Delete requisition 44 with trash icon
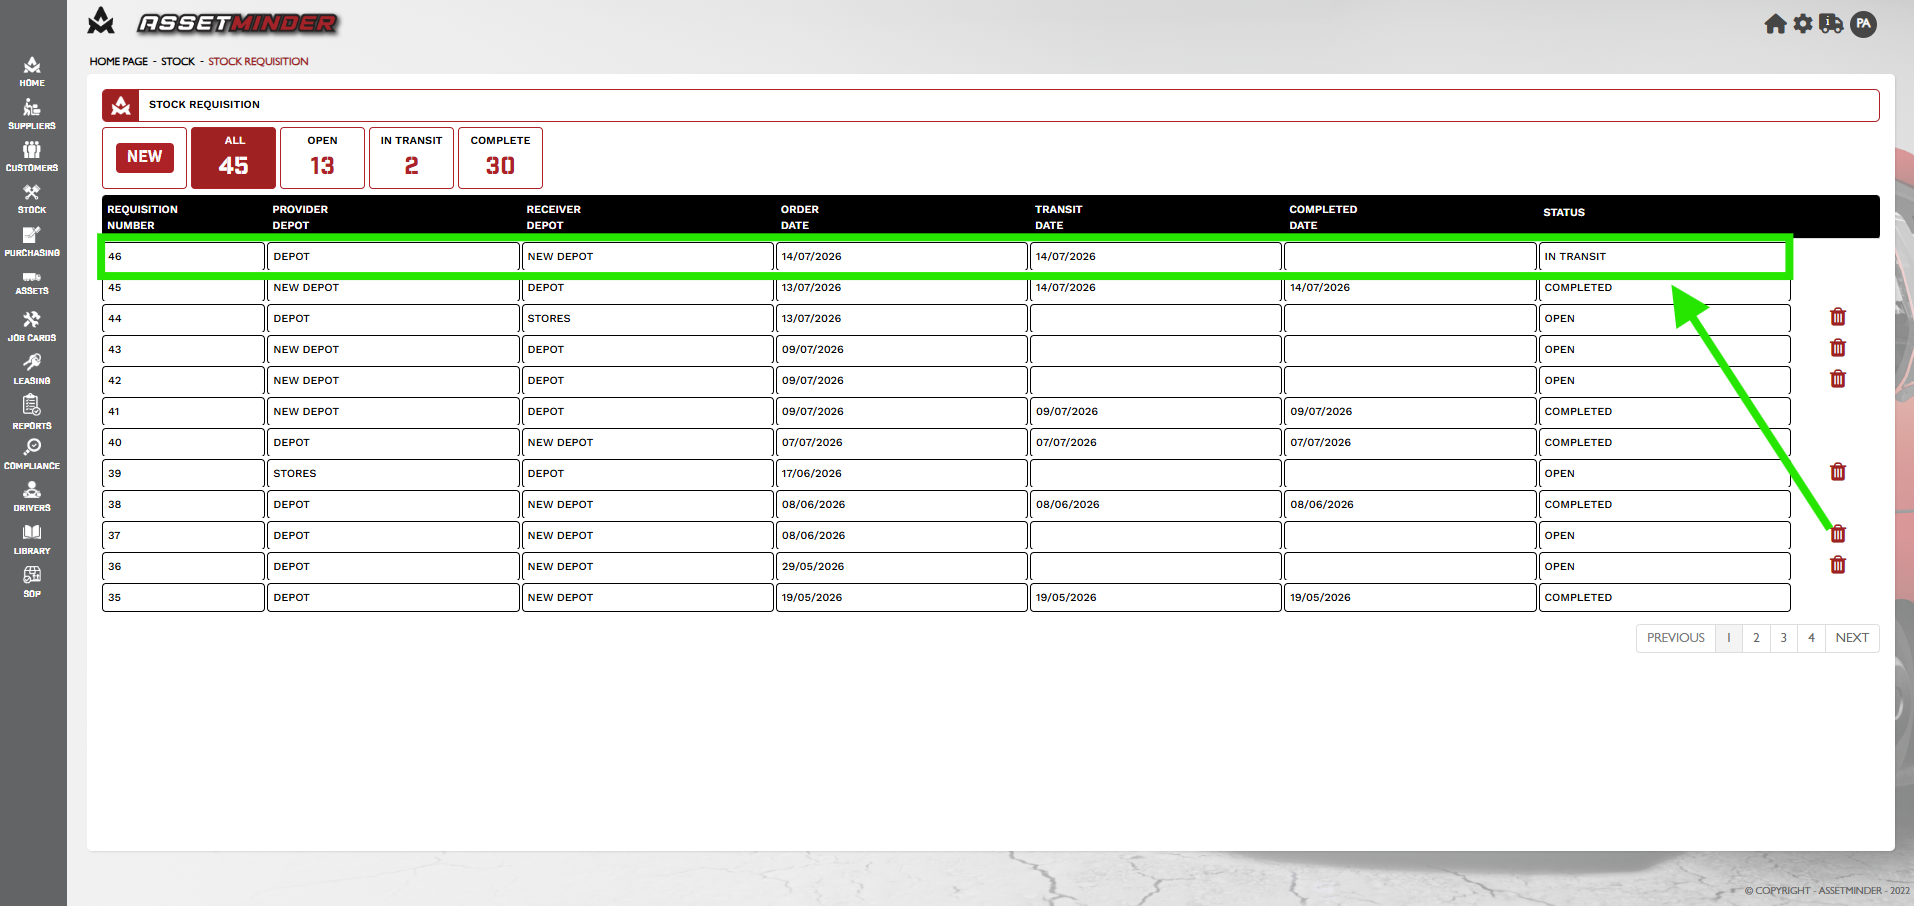The height and width of the screenshot is (906, 1914). (1838, 317)
